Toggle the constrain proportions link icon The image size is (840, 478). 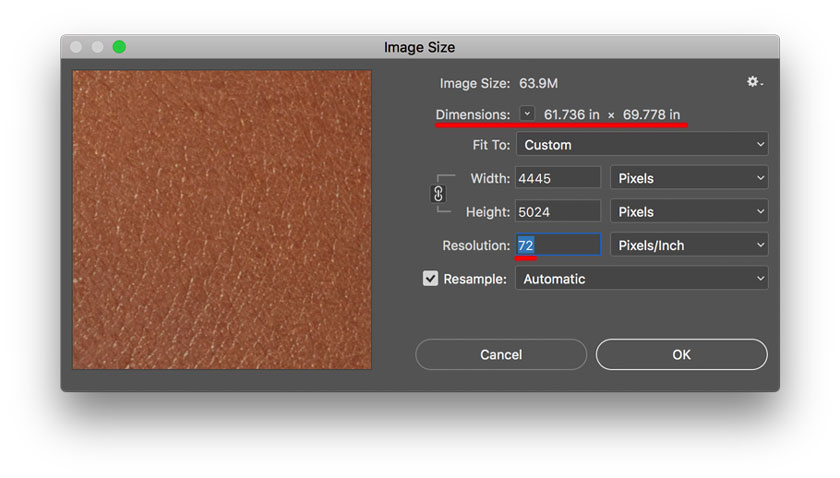438,194
